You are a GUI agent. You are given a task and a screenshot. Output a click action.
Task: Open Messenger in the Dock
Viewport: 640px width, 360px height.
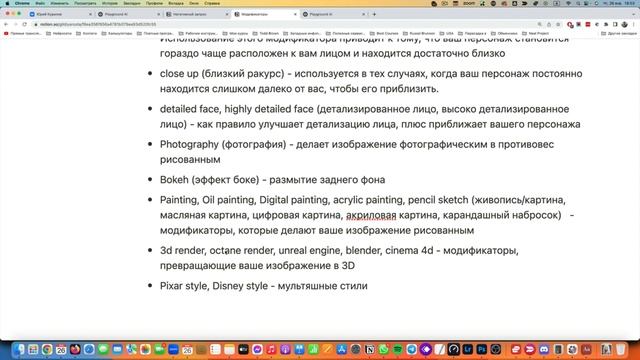click(x=257, y=349)
